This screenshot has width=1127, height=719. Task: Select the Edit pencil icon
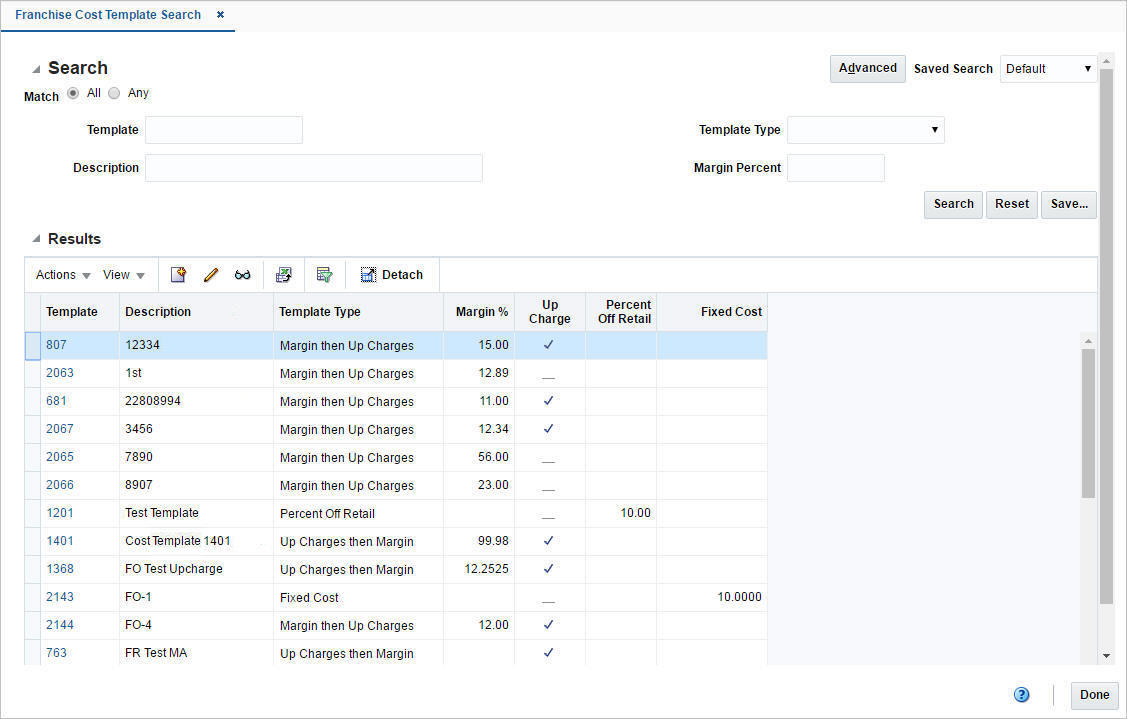(211, 273)
